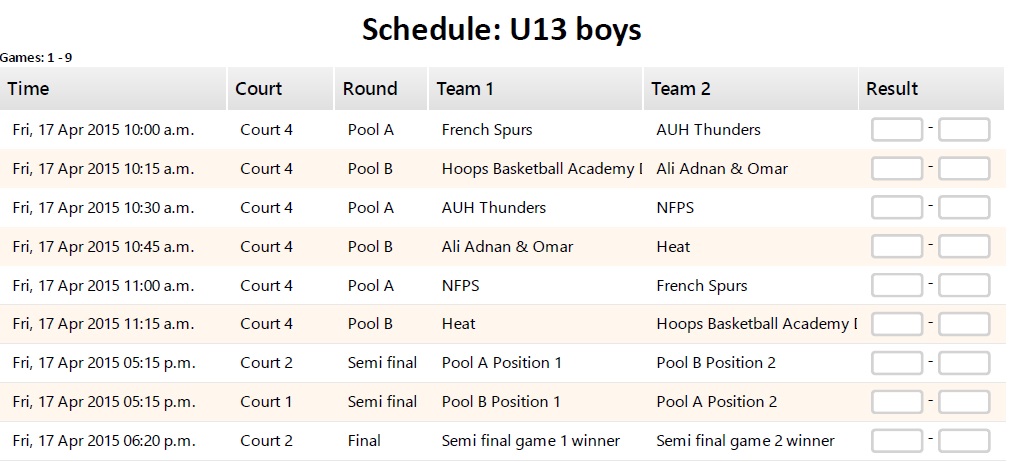
Task: Click Team 2 score box in 10:00 a.m. game
Action: click(x=964, y=130)
